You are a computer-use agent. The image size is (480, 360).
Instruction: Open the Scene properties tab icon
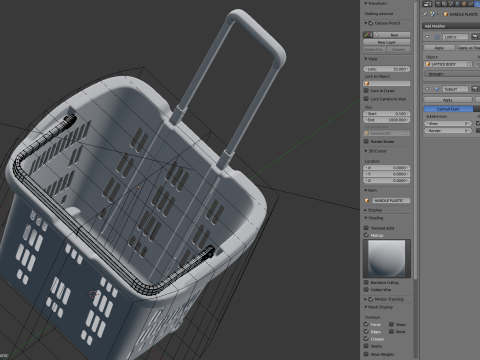(451, 4)
